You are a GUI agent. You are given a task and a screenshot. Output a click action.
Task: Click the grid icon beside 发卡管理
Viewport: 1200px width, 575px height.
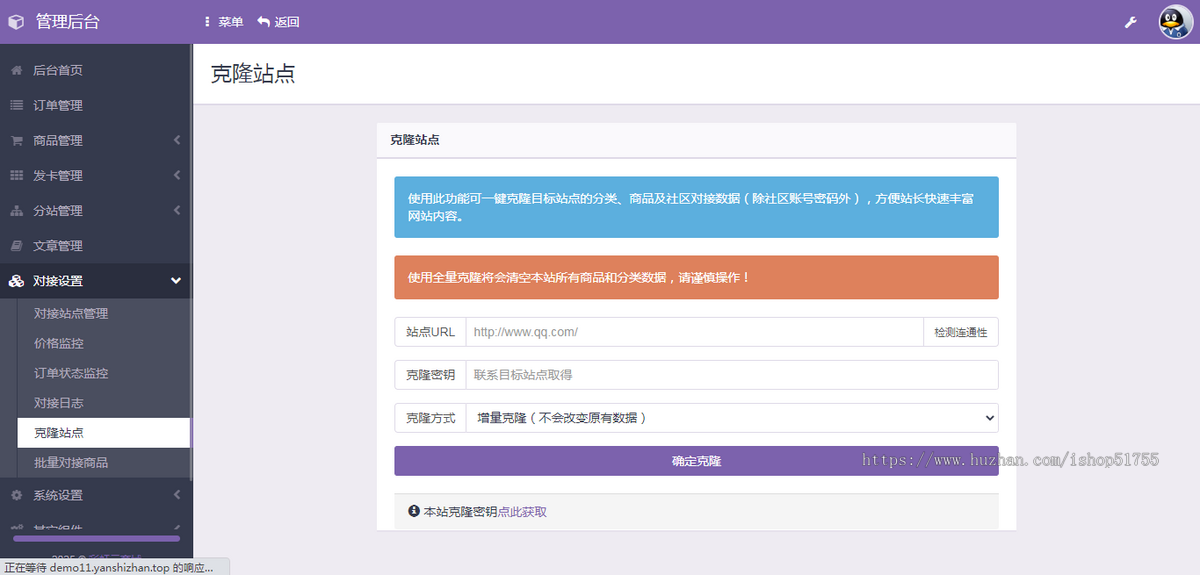pyautogui.click(x=16, y=175)
